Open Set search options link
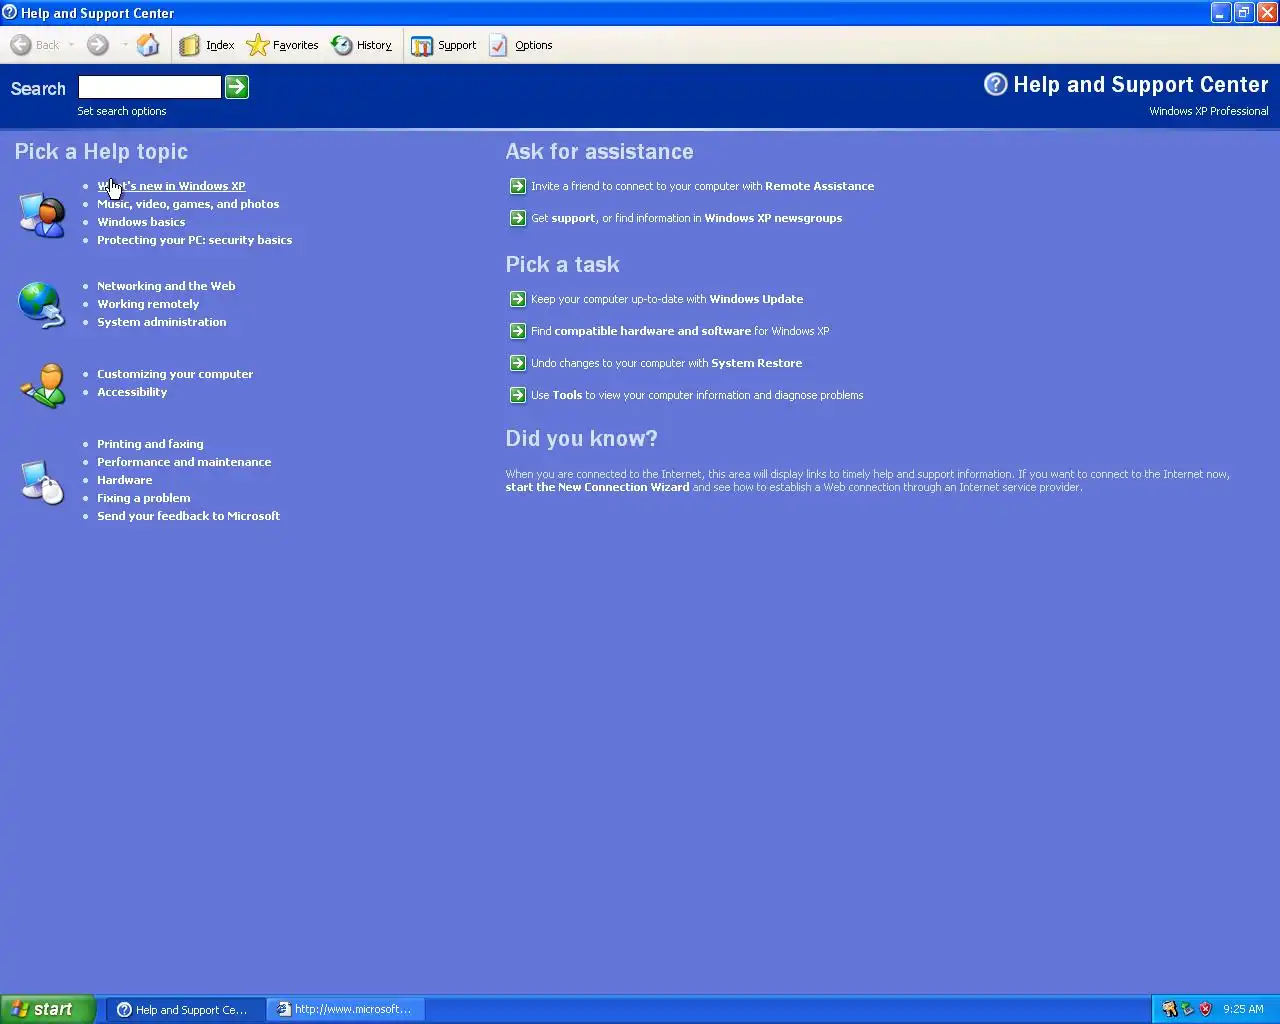 [122, 111]
